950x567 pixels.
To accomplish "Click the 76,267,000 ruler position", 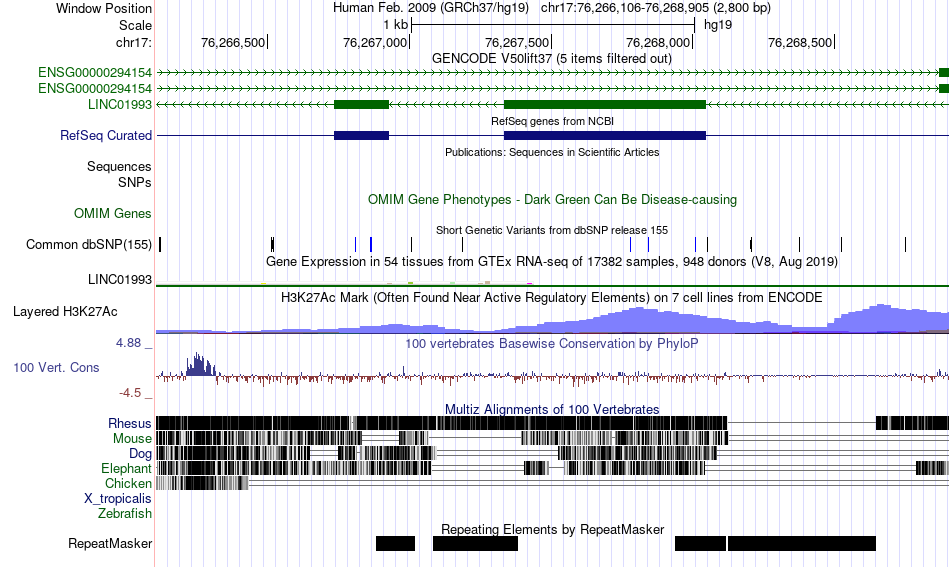I will click(x=375, y=42).
